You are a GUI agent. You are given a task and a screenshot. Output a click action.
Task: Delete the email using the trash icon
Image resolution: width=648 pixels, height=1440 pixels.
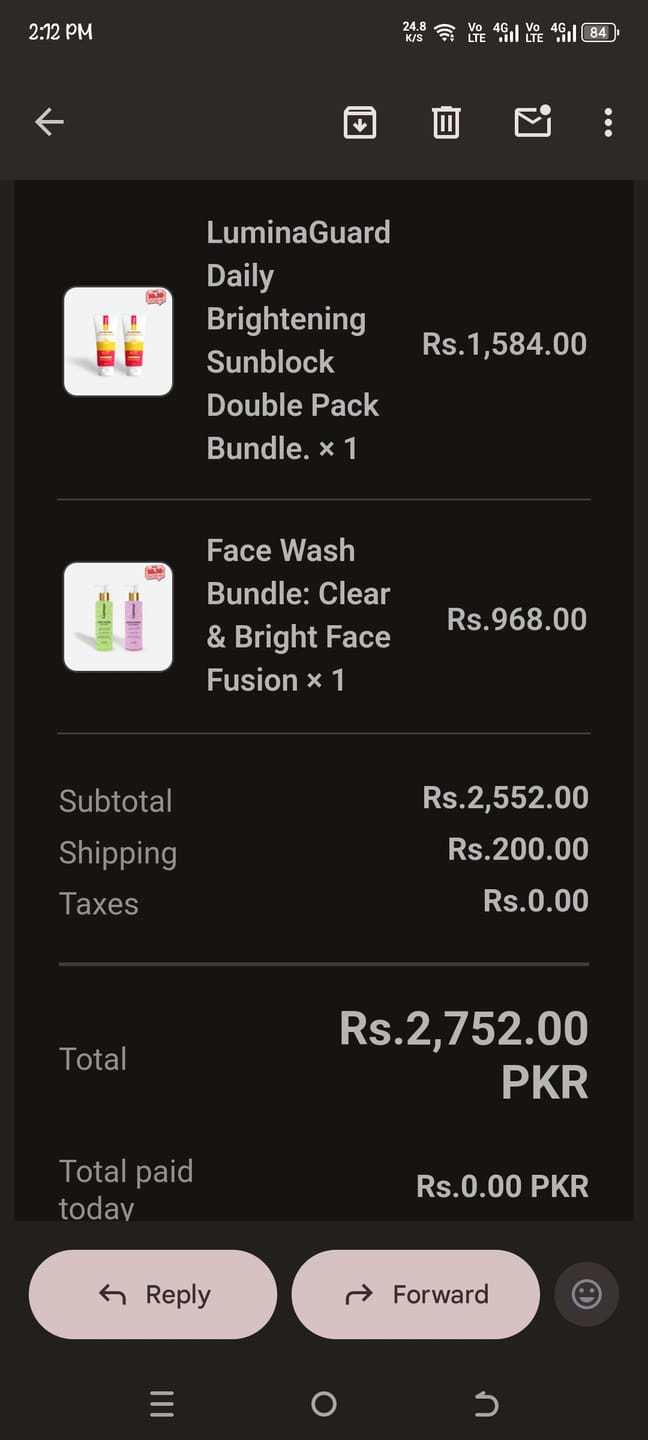[446, 122]
